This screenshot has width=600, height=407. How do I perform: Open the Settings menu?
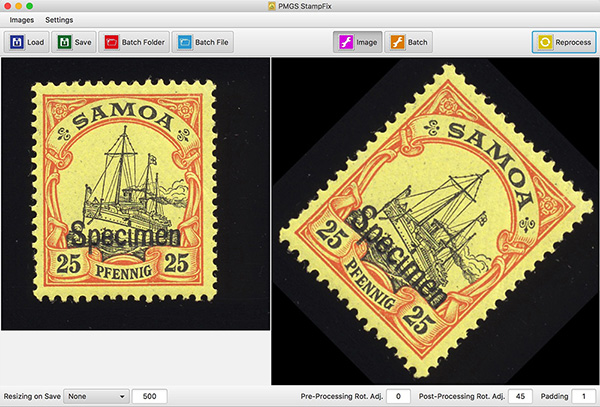(59, 20)
